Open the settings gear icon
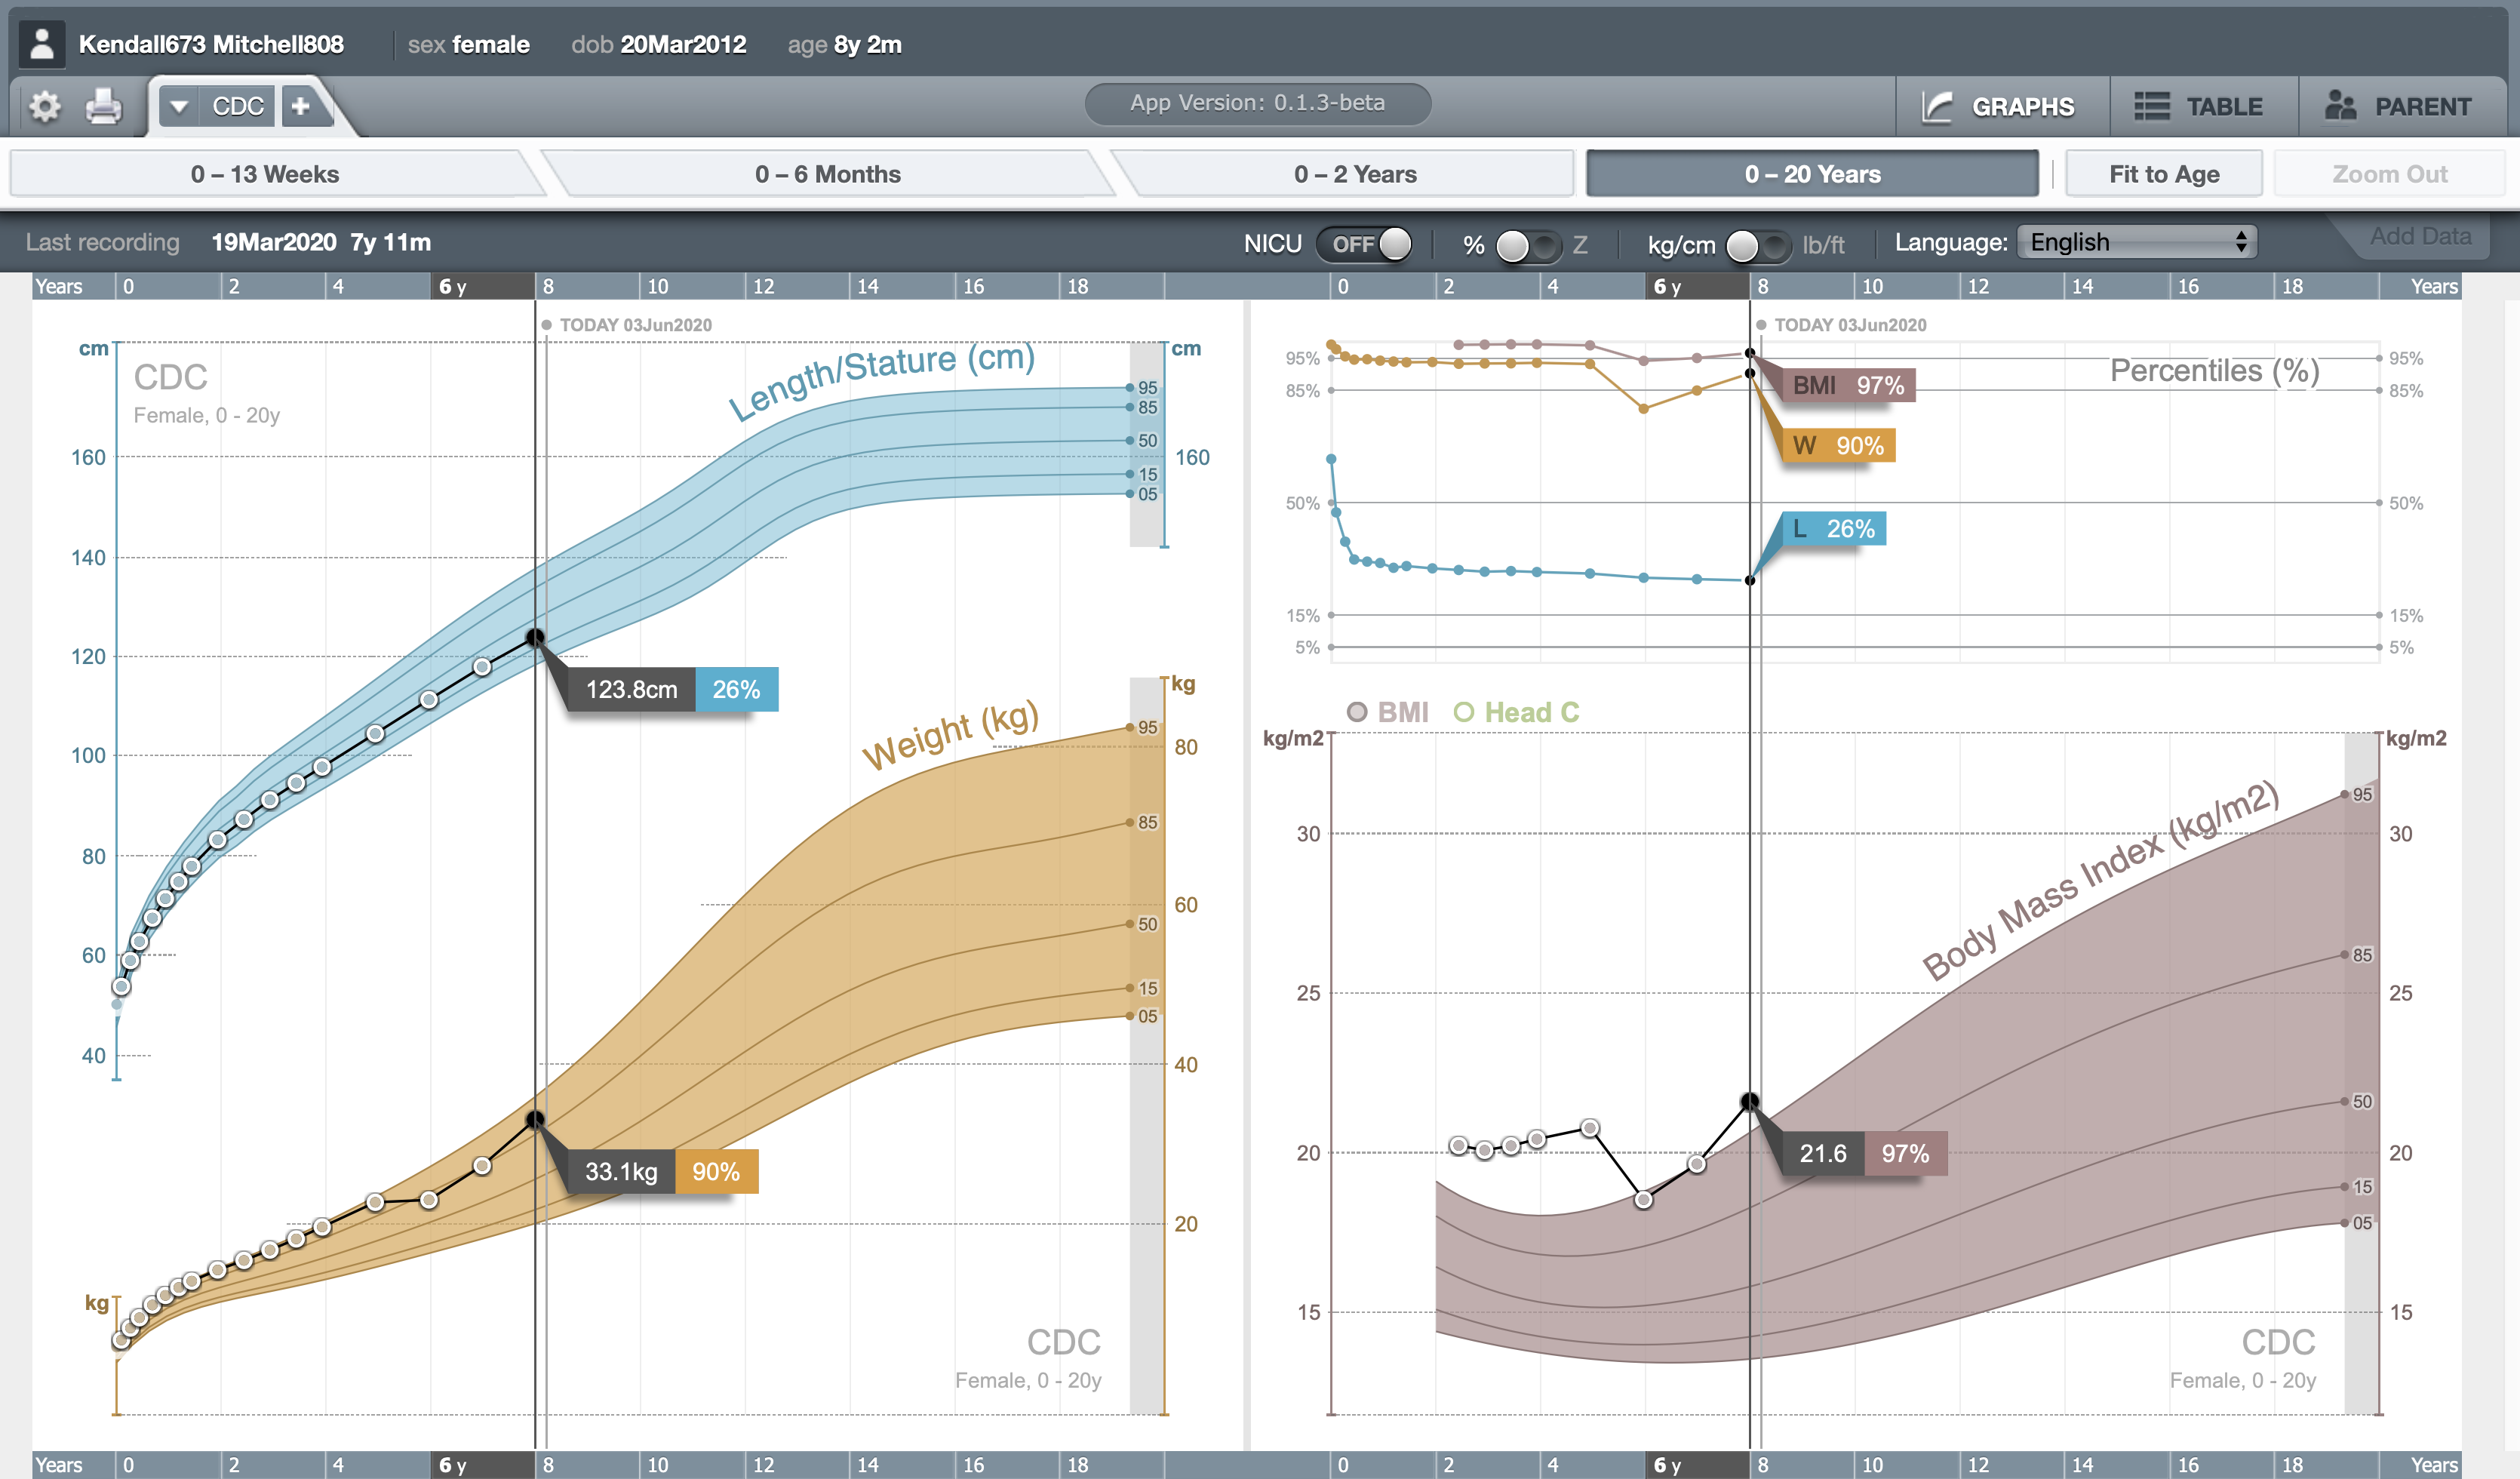The width and height of the screenshot is (2520, 1479). pos(44,106)
